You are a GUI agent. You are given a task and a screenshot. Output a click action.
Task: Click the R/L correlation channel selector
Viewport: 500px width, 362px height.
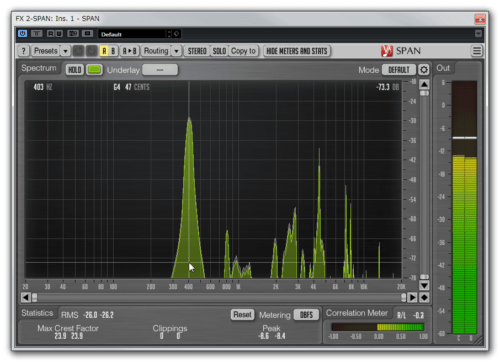pyautogui.click(x=402, y=315)
